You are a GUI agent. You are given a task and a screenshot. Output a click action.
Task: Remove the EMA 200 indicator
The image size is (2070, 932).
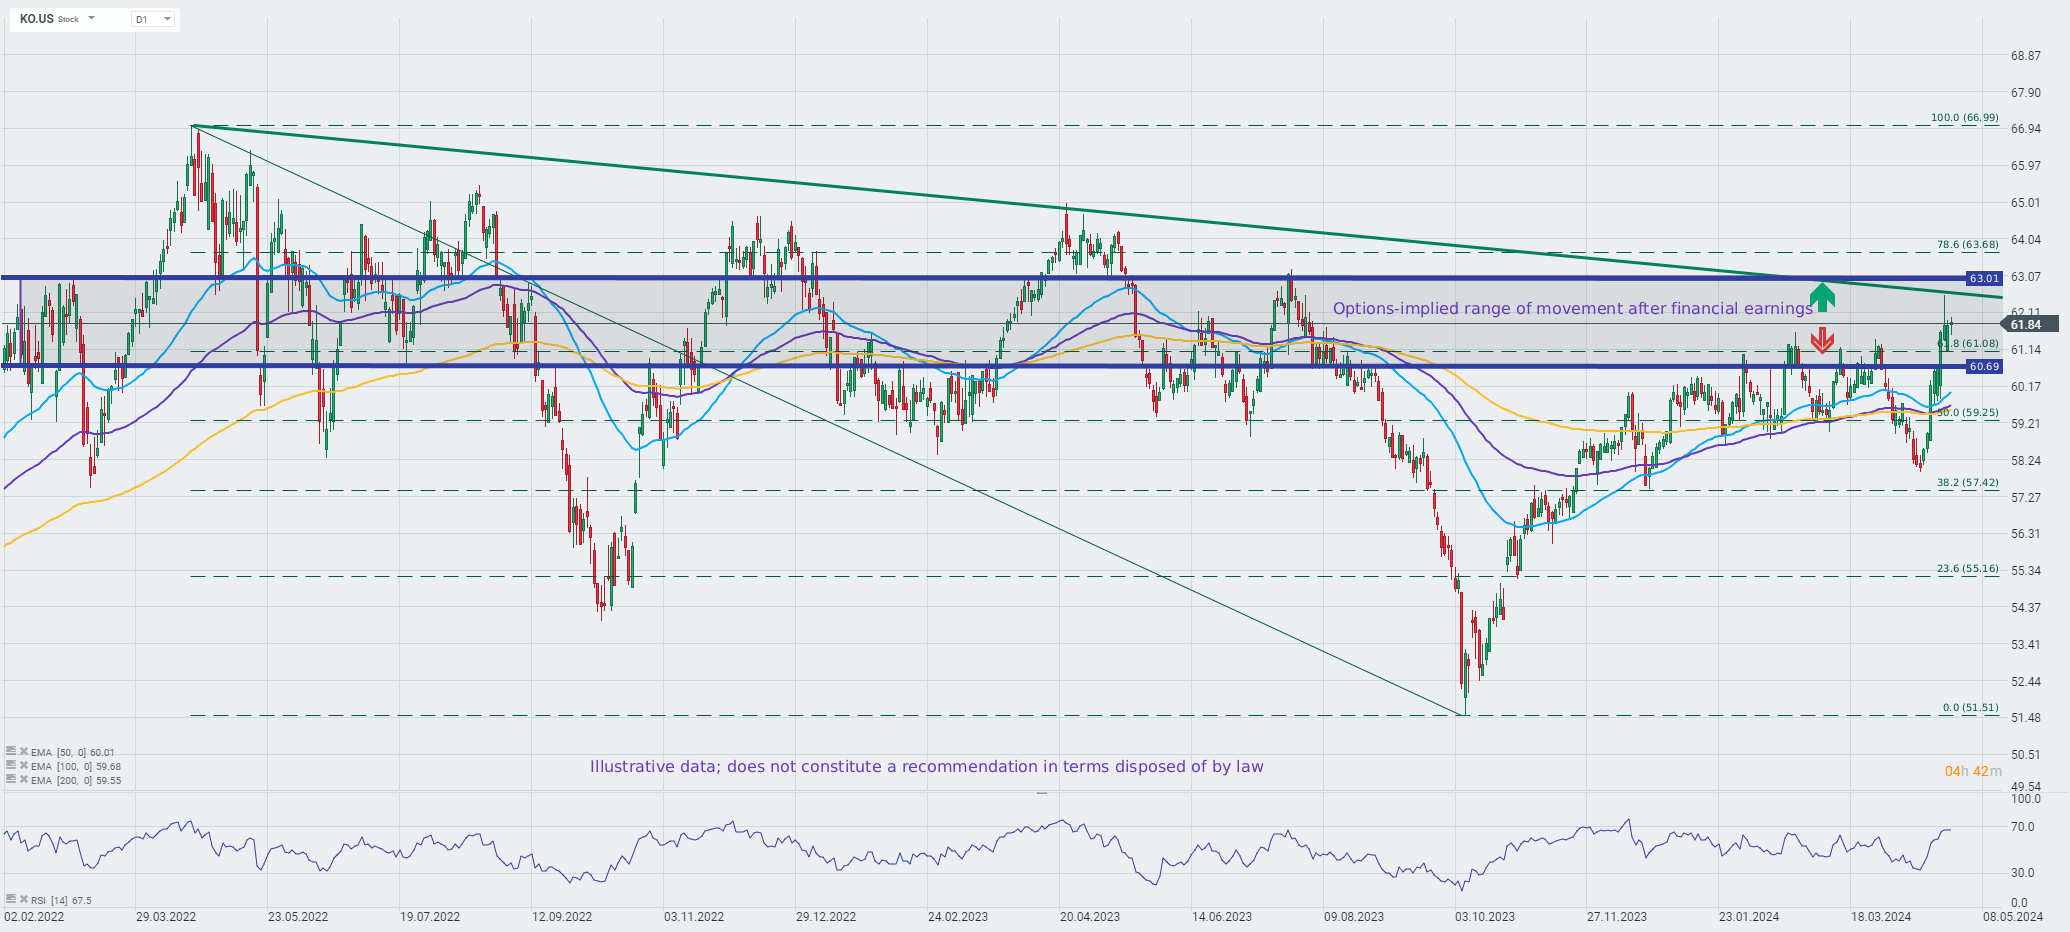[x=23, y=779]
